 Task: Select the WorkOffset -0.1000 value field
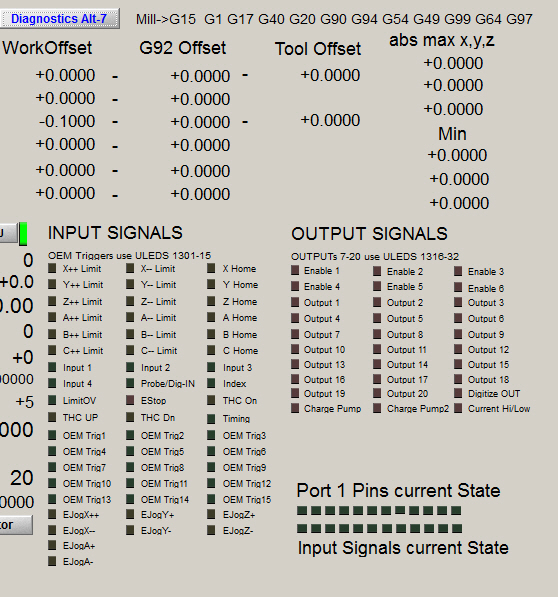(67, 121)
